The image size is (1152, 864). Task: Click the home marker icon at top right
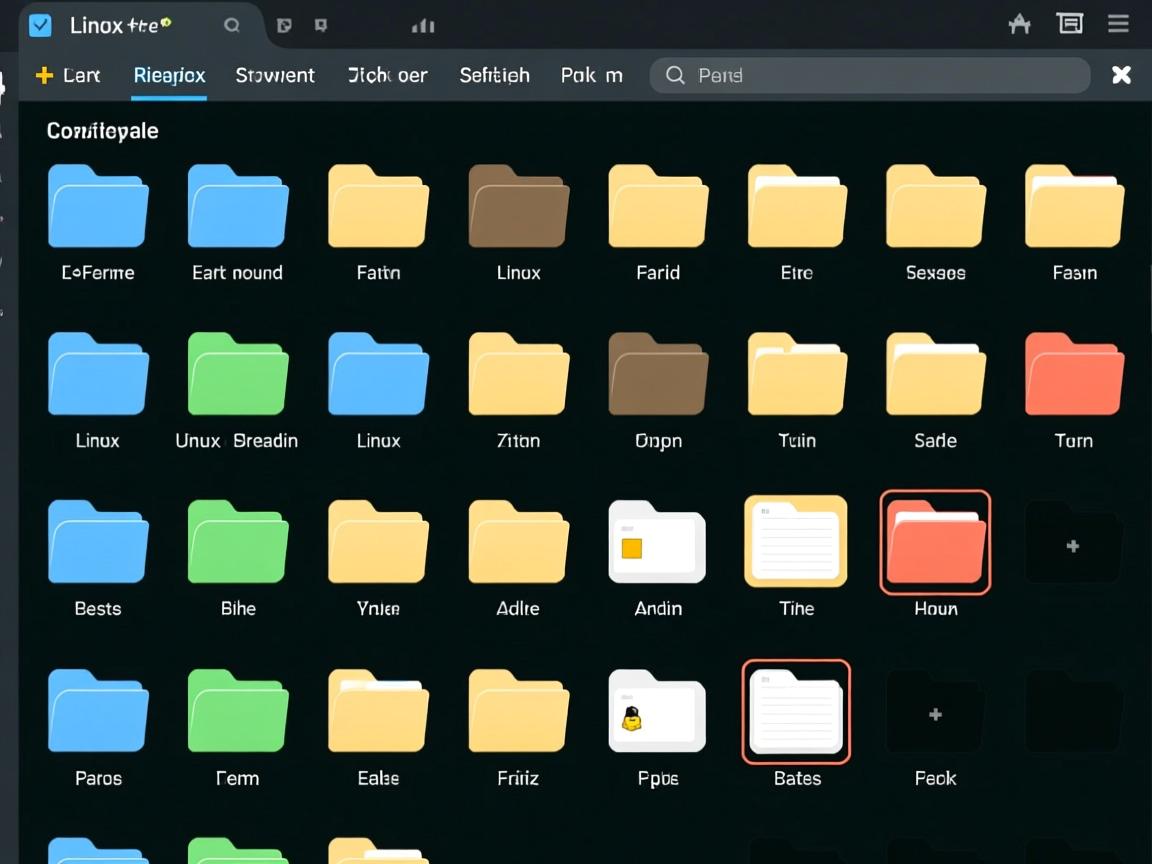1019,23
